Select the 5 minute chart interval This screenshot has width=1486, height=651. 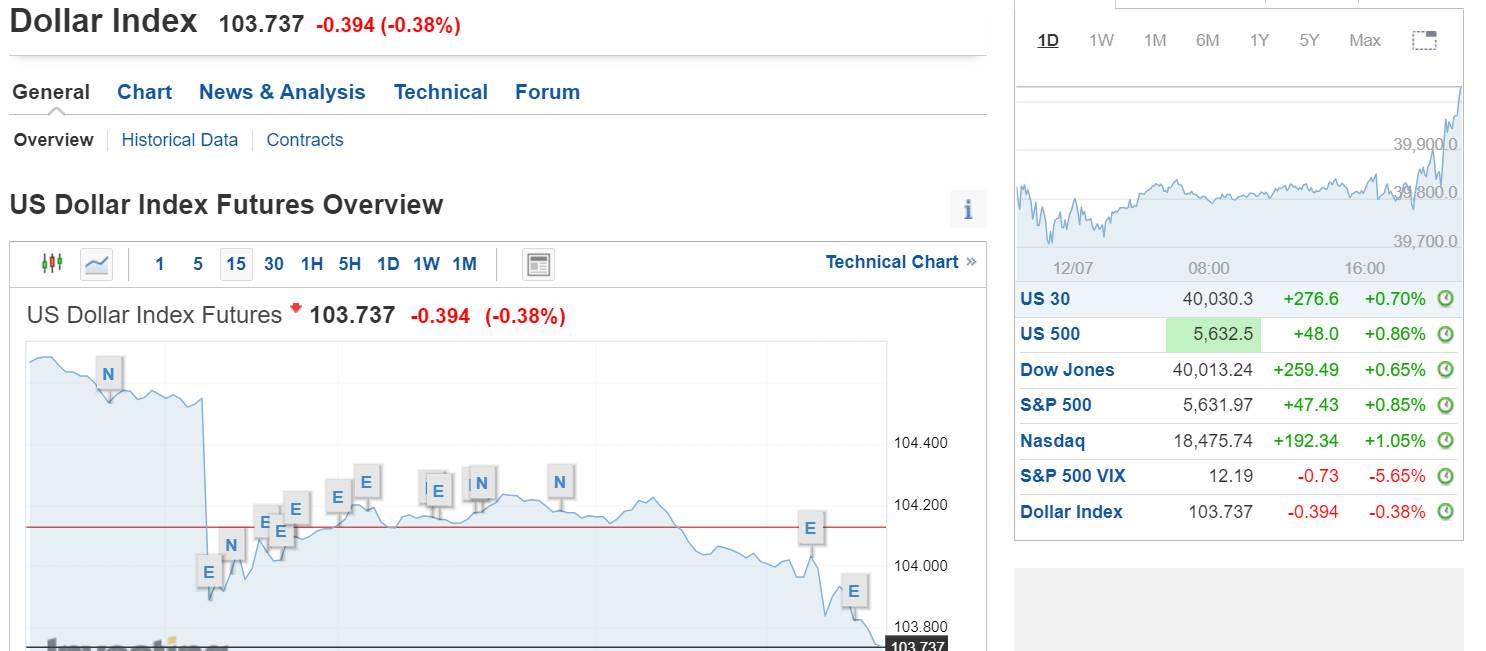point(198,264)
